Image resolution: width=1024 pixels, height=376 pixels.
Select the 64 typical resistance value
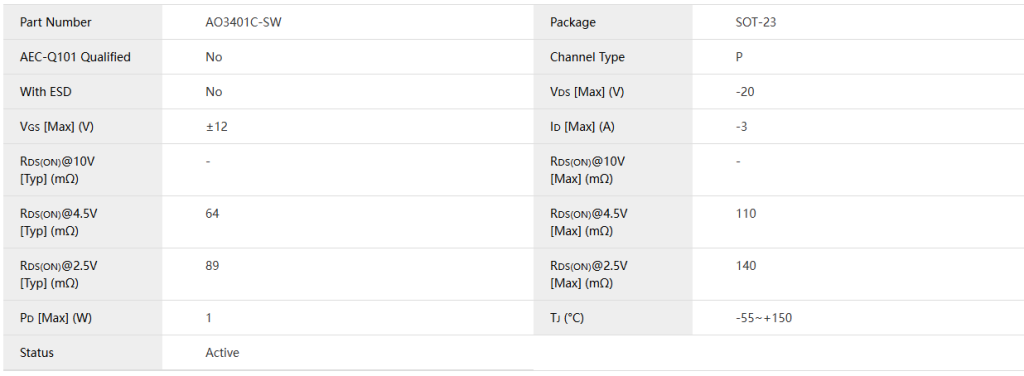[x=212, y=213]
